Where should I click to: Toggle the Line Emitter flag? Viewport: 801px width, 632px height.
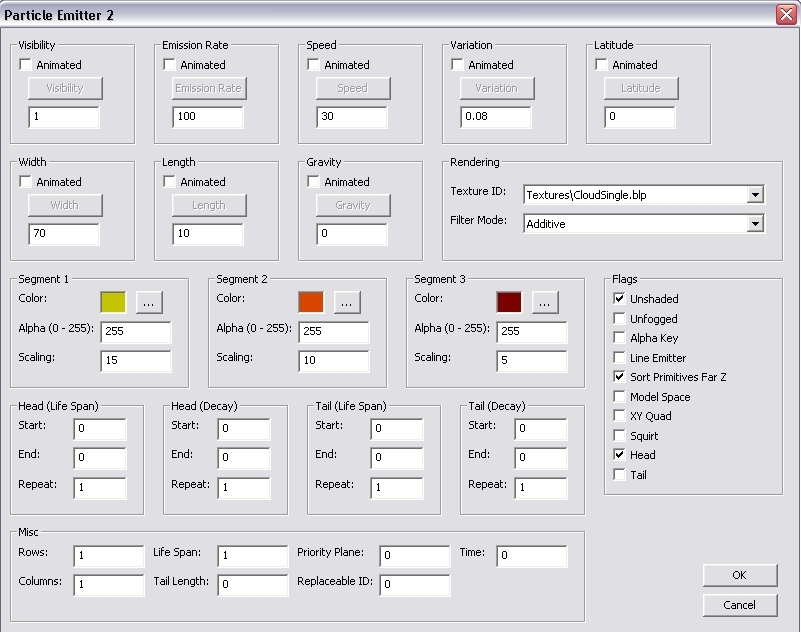coord(619,357)
